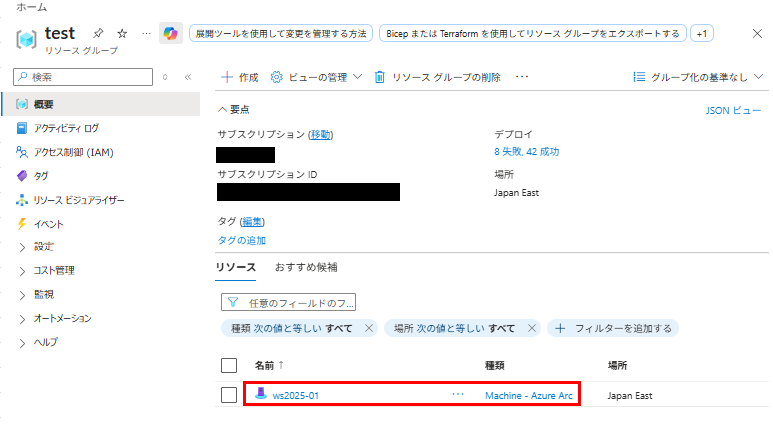Image resolution: width=773 pixels, height=429 pixels.
Task: Click the test resource group cube icon
Action: (26, 39)
